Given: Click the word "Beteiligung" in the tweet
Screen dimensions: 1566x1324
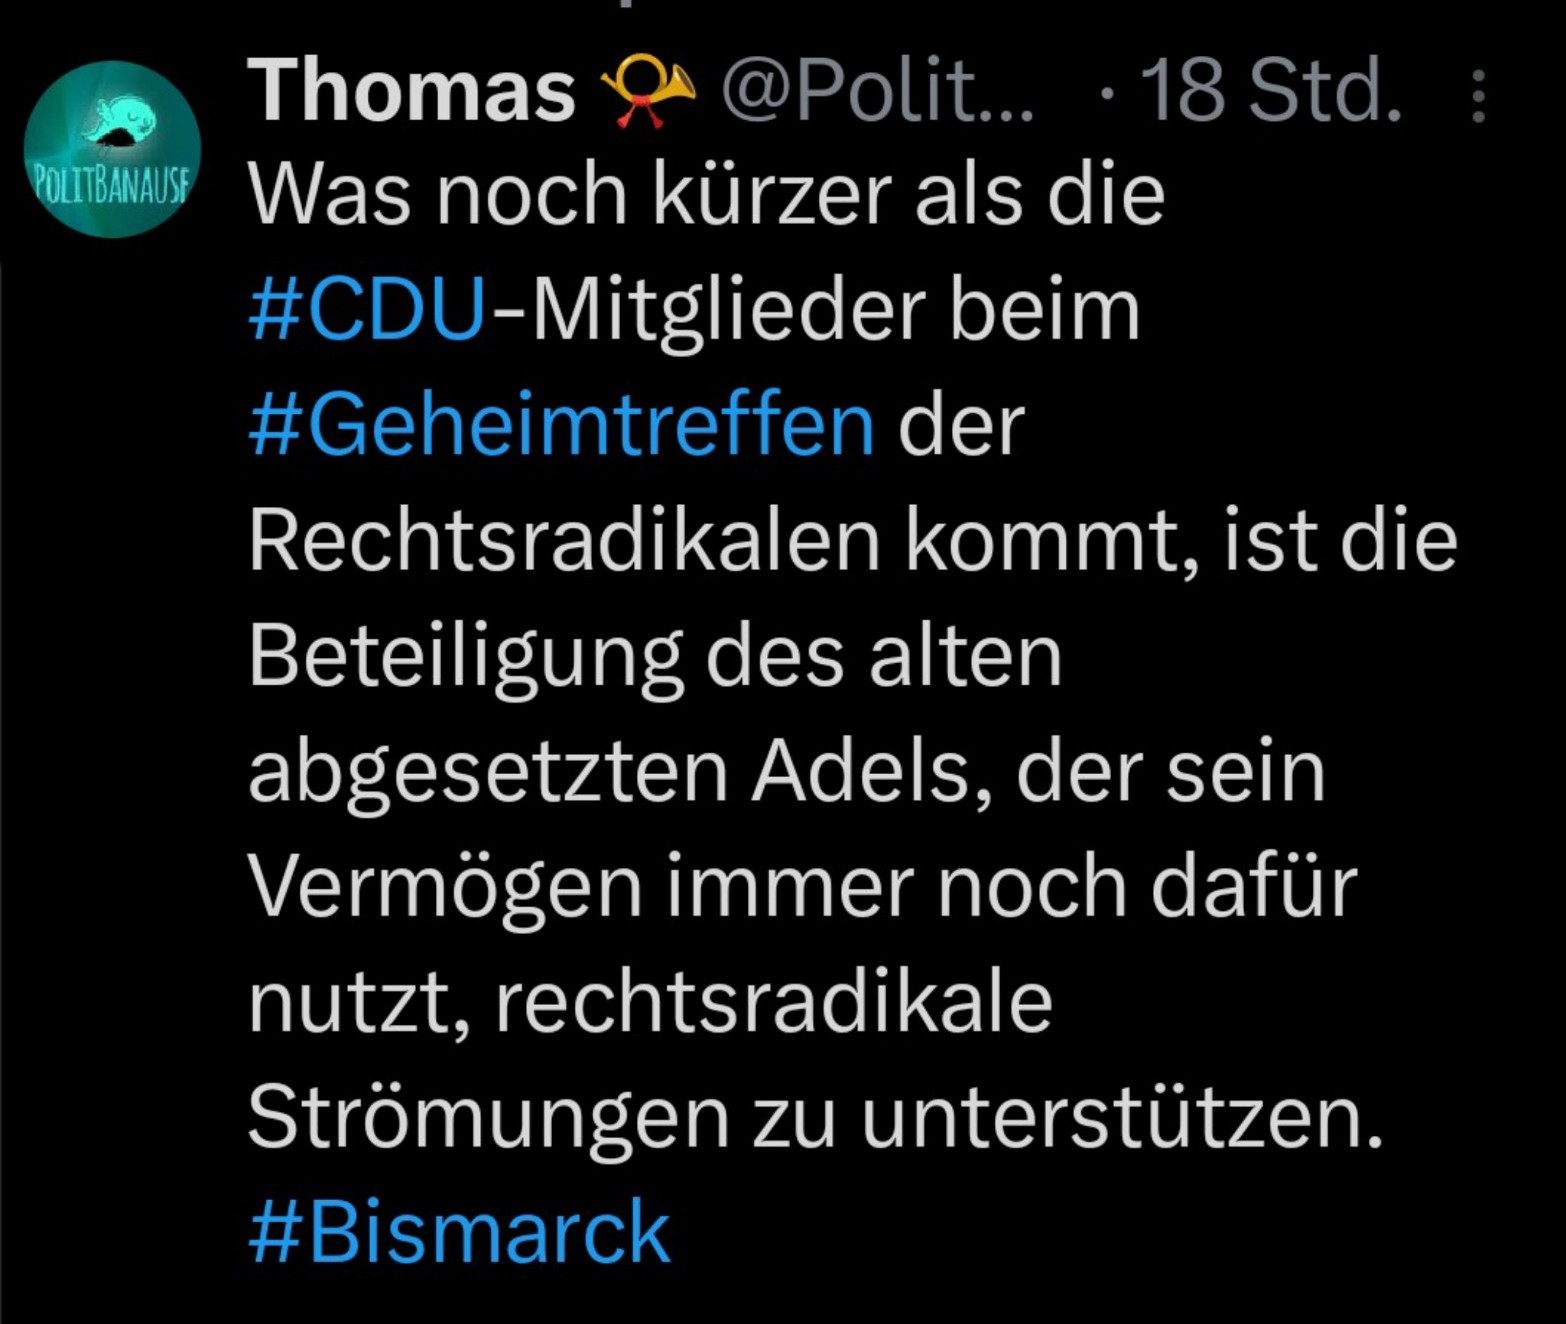Looking at the screenshot, I should 465,657.
